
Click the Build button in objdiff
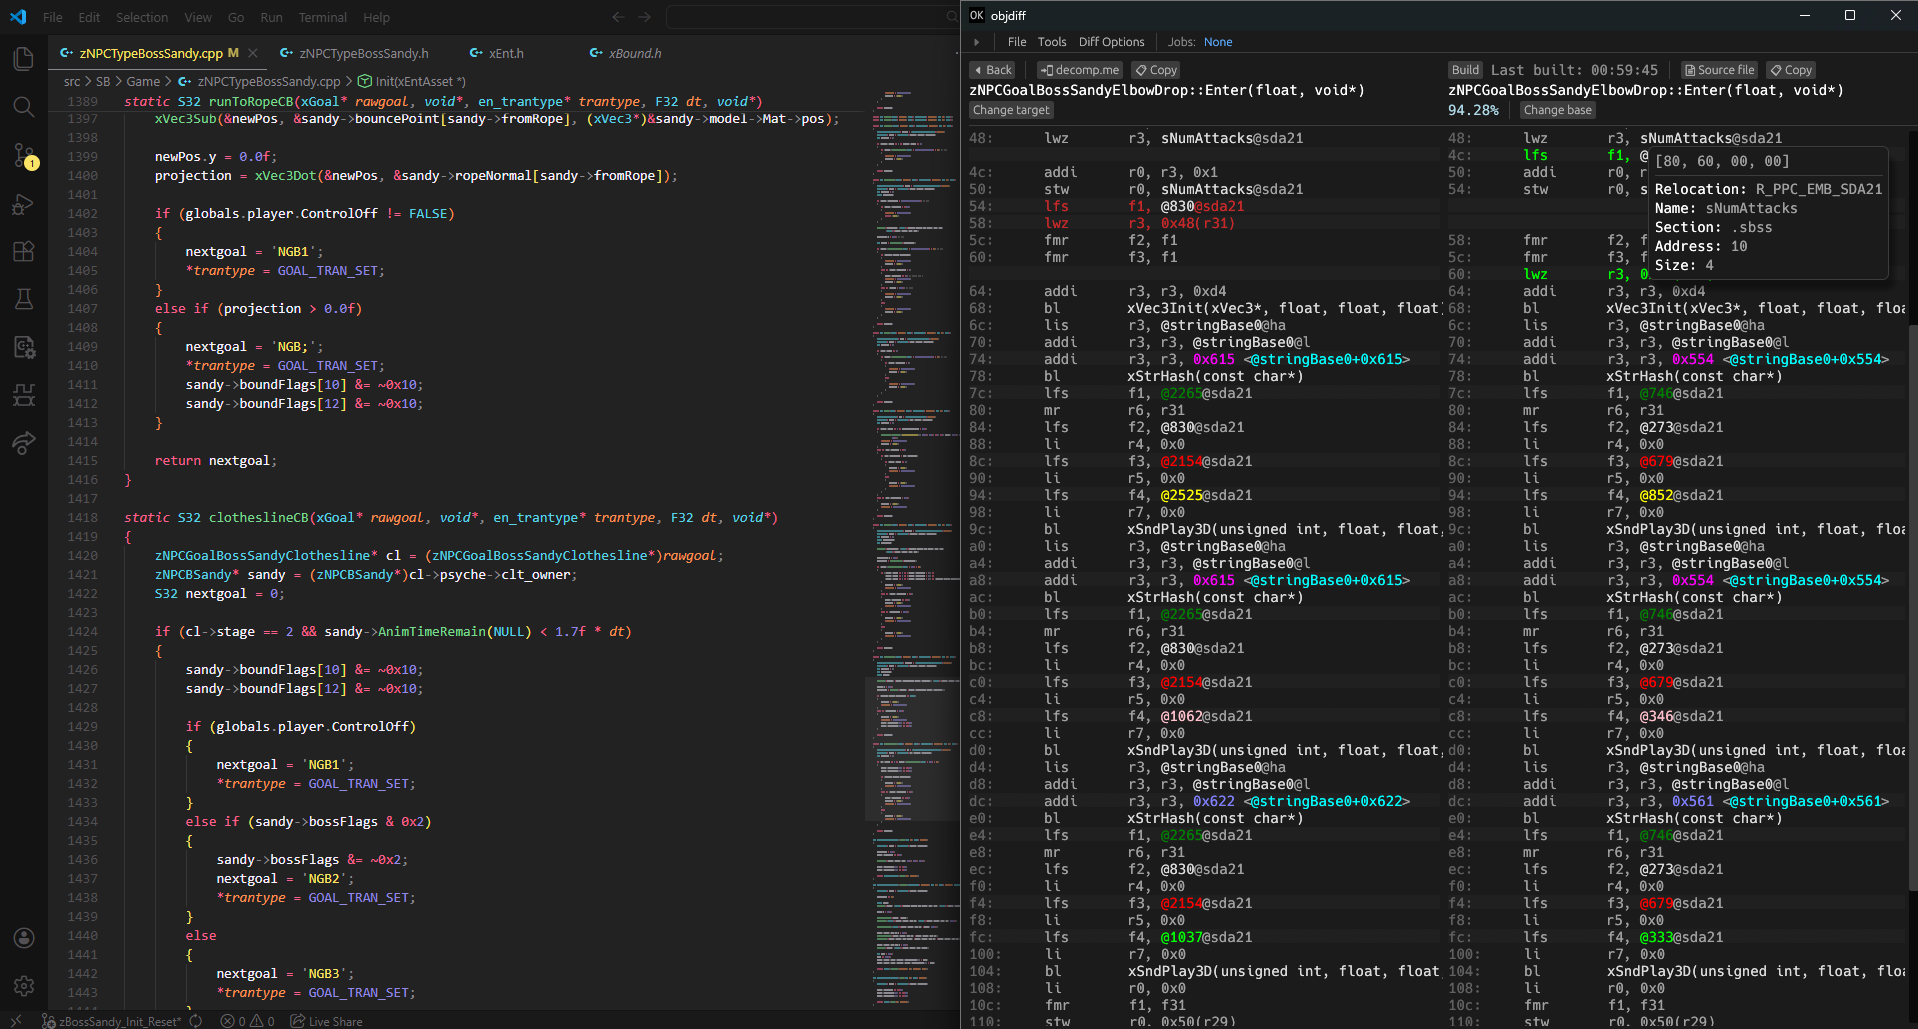1465,70
